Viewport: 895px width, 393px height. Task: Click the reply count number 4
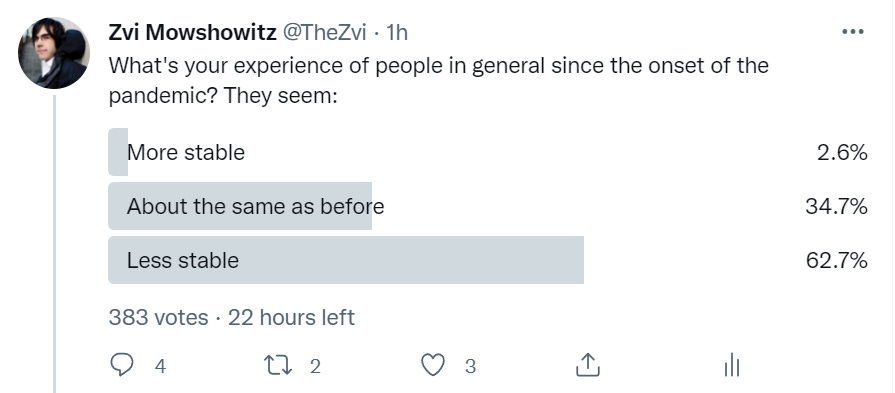coord(160,366)
